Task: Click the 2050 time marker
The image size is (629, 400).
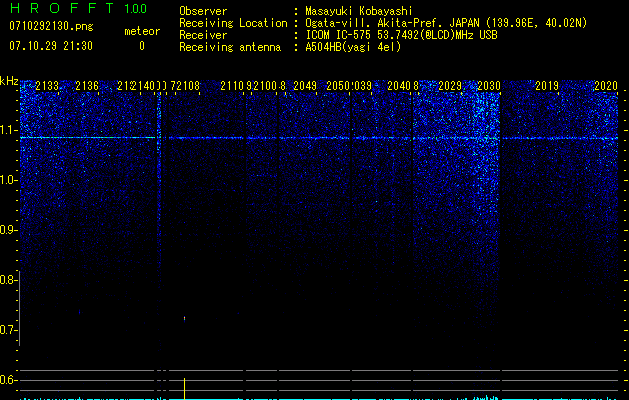Action: coord(338,86)
